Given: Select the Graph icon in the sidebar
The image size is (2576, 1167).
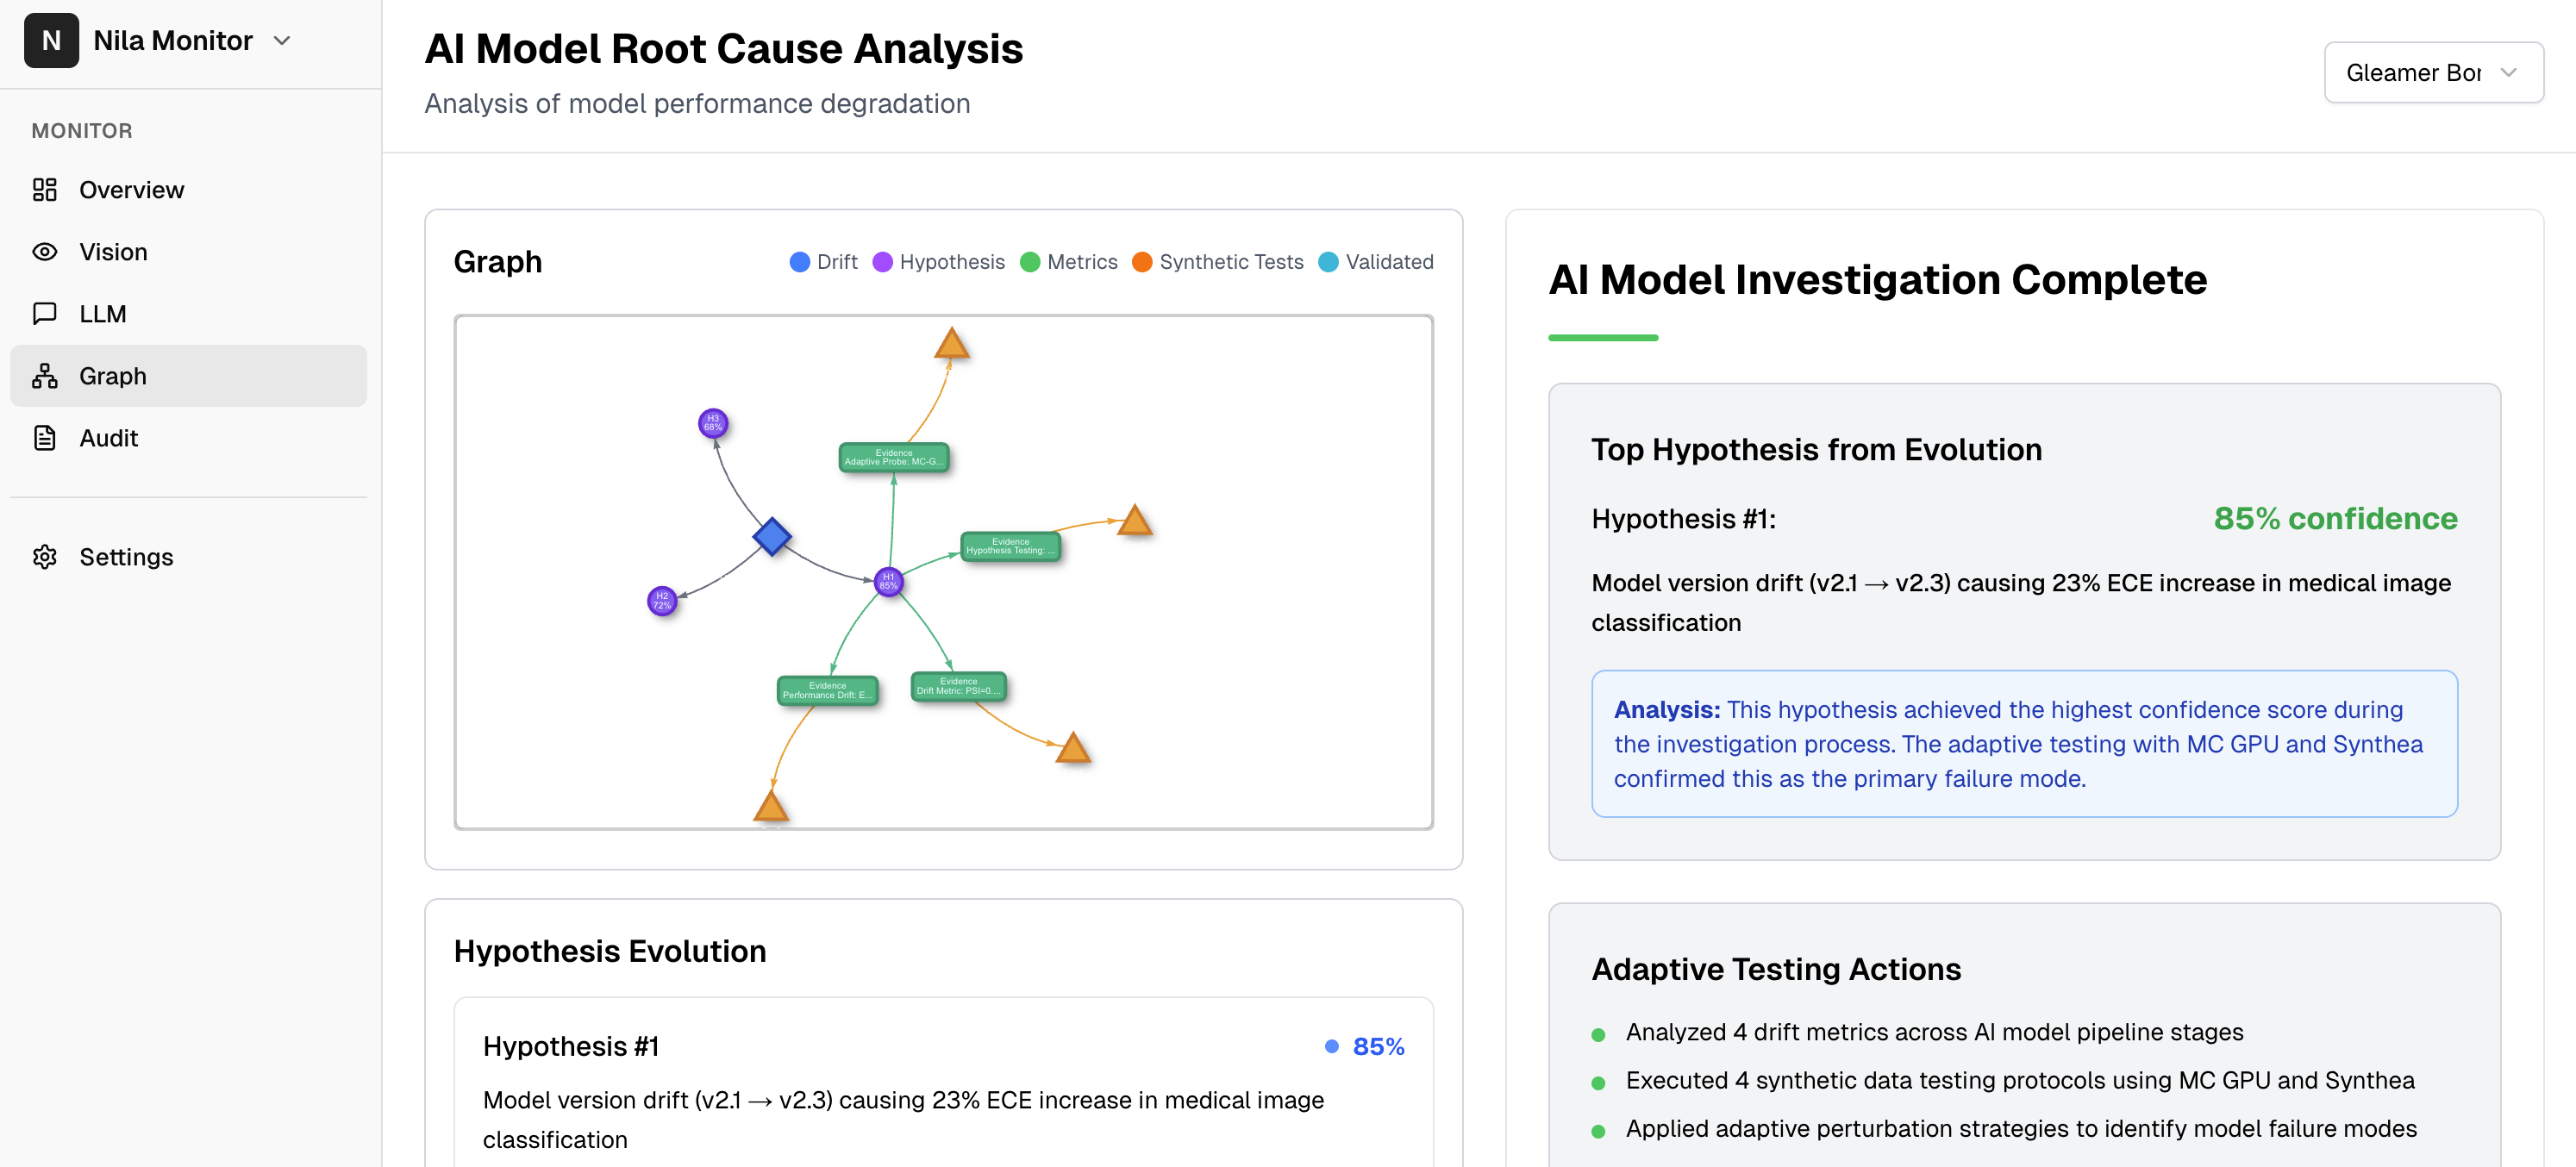Looking at the screenshot, I should tap(45, 375).
